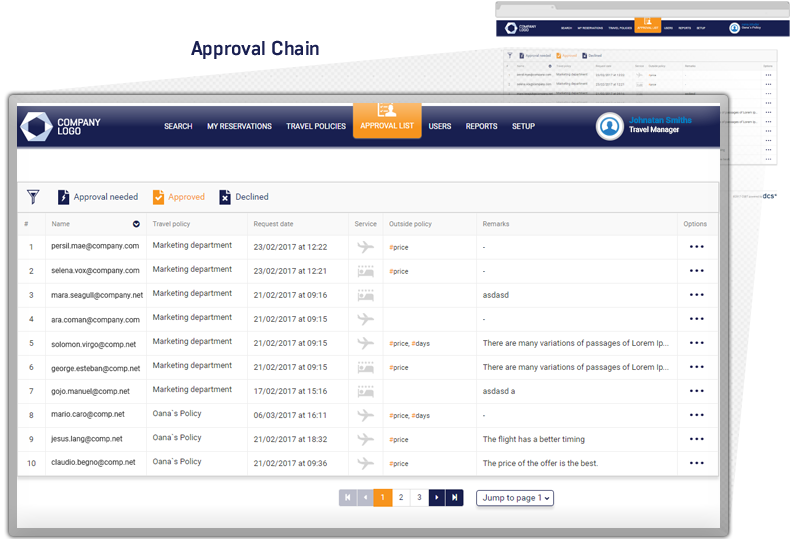This screenshot has height=539, width=791.
Task: Select the solomon.virgo@comp.net email cell
Action: [96, 343]
